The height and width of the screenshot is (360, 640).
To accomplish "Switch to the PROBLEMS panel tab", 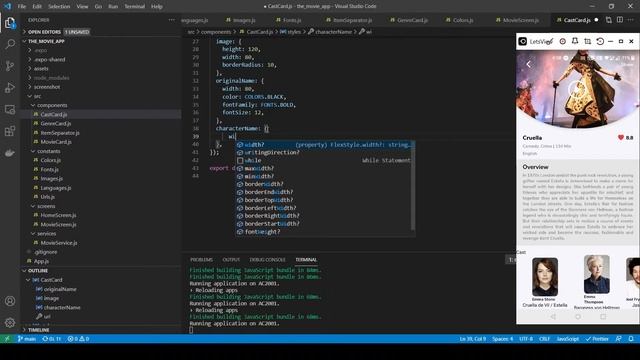I will [201, 260].
